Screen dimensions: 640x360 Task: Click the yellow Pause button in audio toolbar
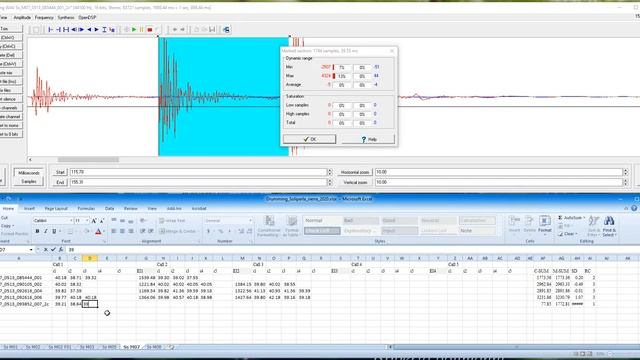point(142,29)
